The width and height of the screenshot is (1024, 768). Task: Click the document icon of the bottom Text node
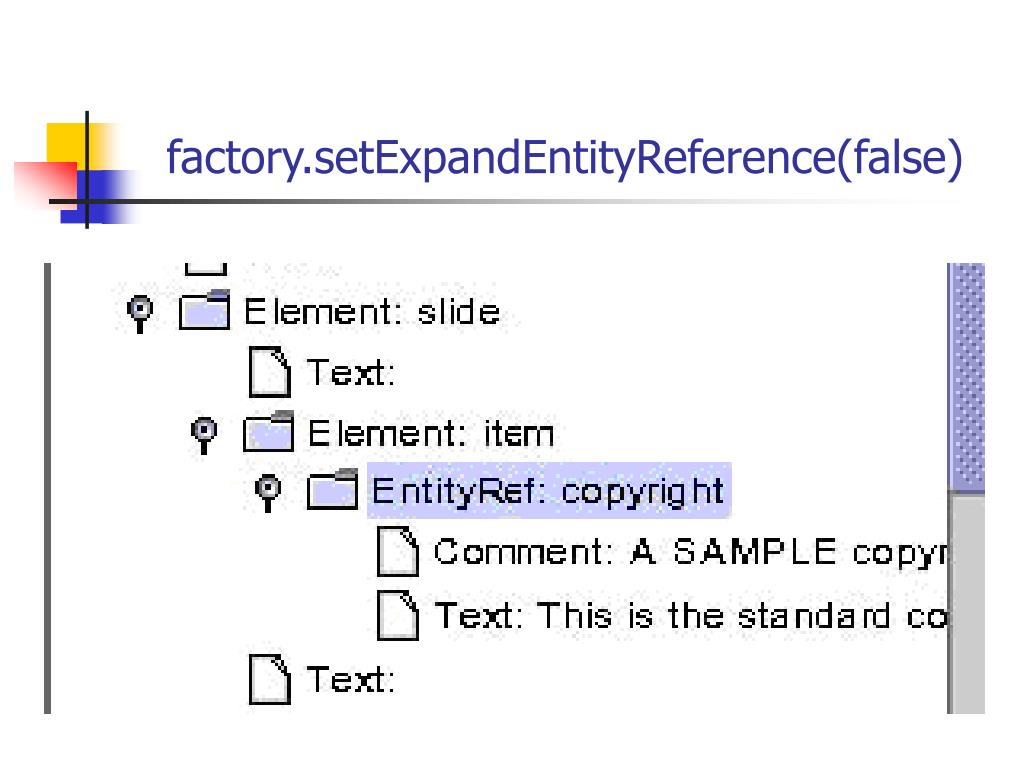[x=270, y=679]
